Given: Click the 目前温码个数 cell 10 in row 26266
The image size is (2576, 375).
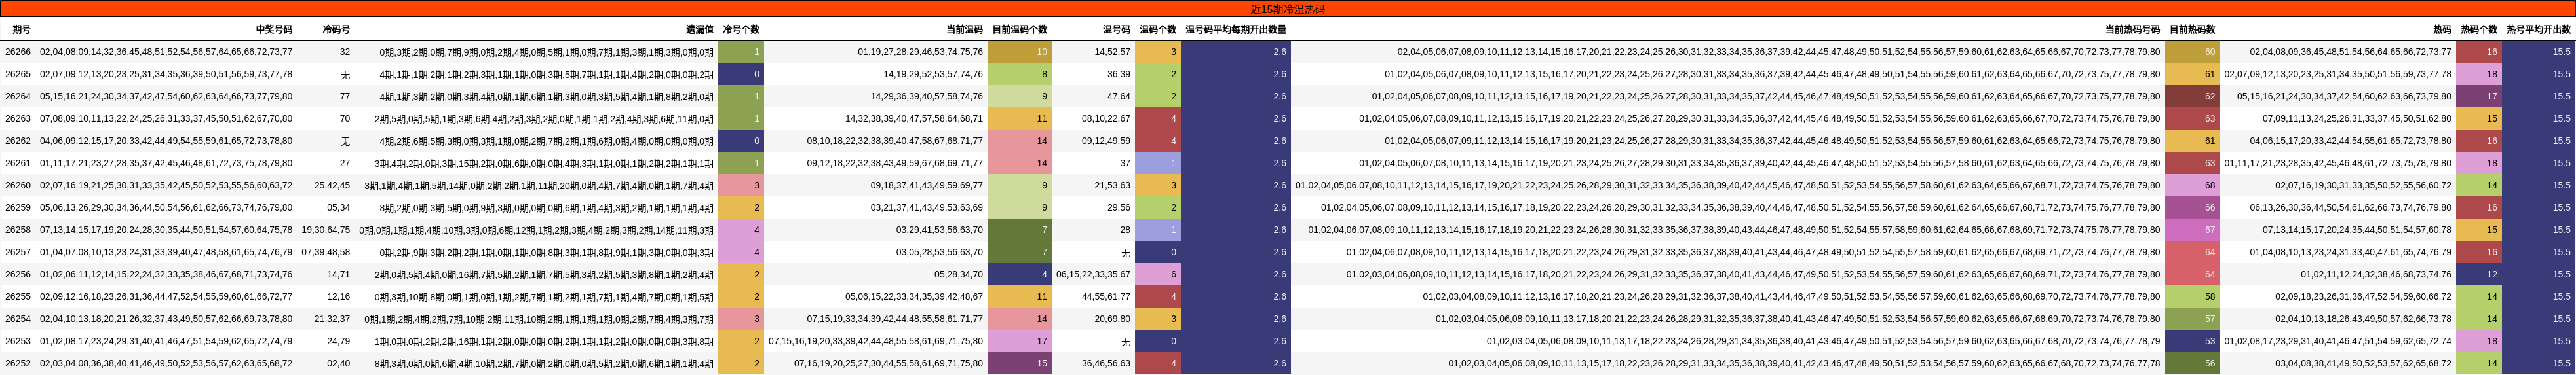Looking at the screenshot, I should [x=1020, y=52].
